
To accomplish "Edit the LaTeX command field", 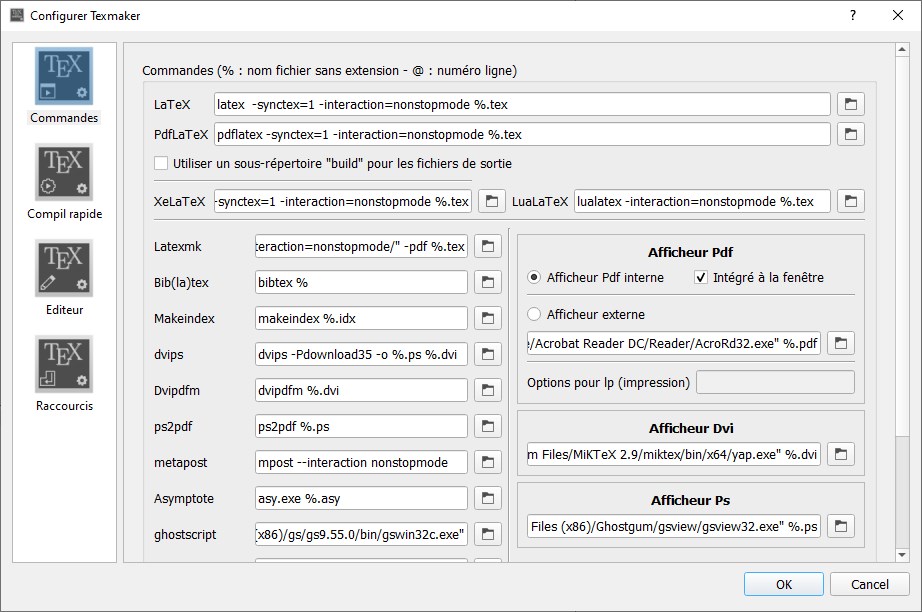I will 522,104.
